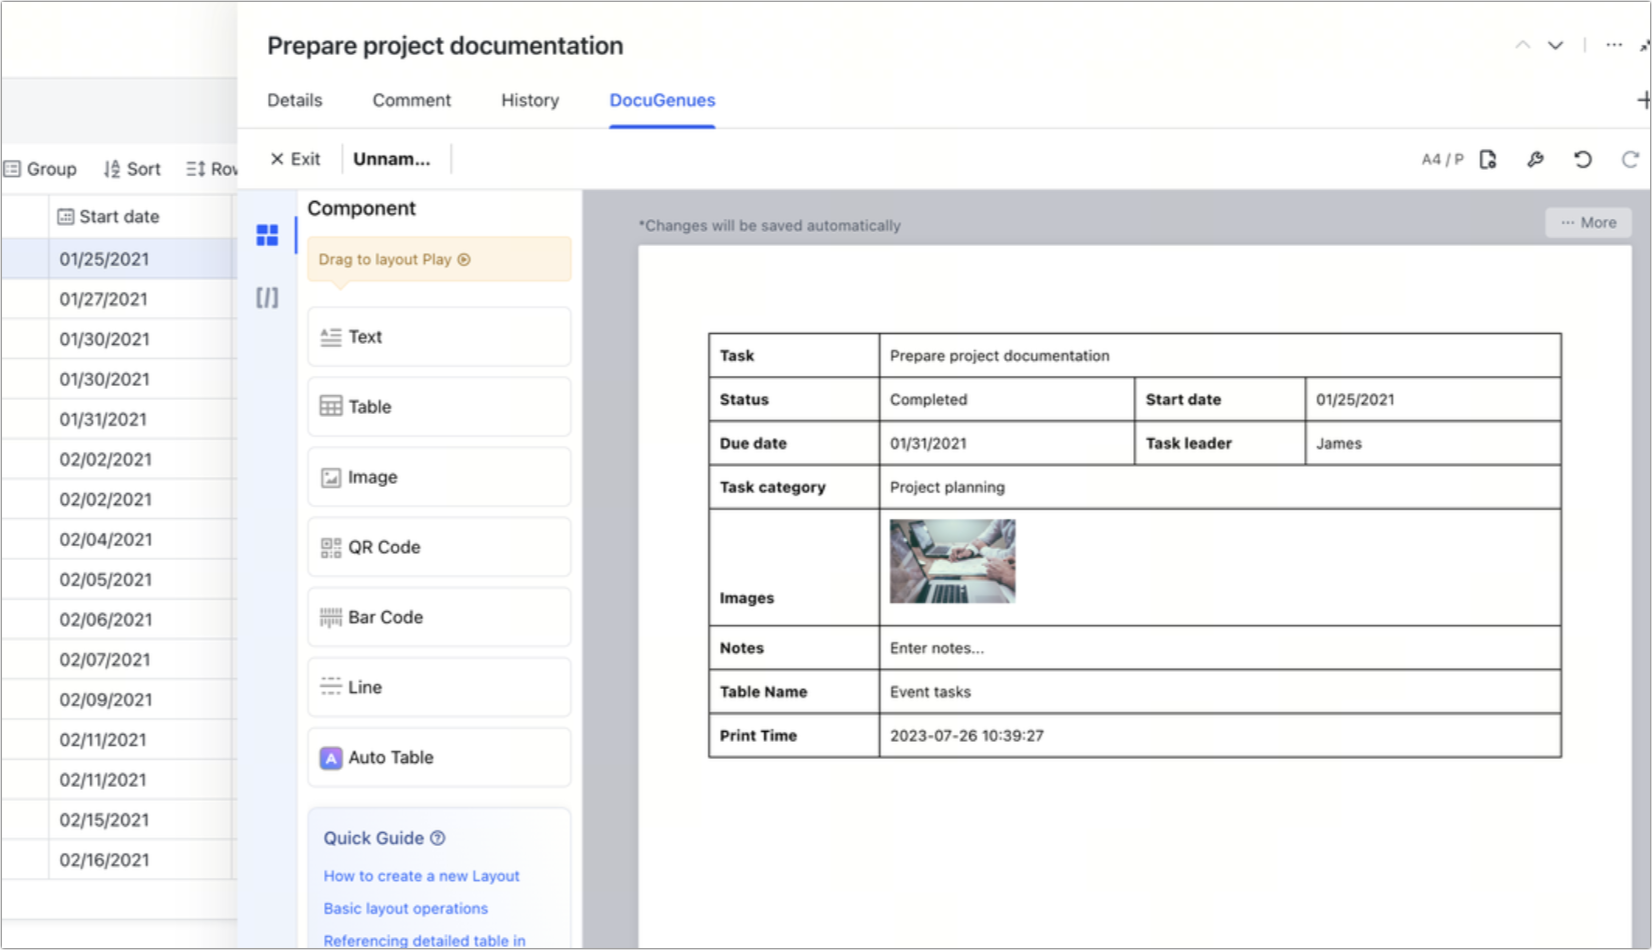The image size is (1652, 950).
Task: Open the How to create a new Layout guide
Action: tap(421, 876)
